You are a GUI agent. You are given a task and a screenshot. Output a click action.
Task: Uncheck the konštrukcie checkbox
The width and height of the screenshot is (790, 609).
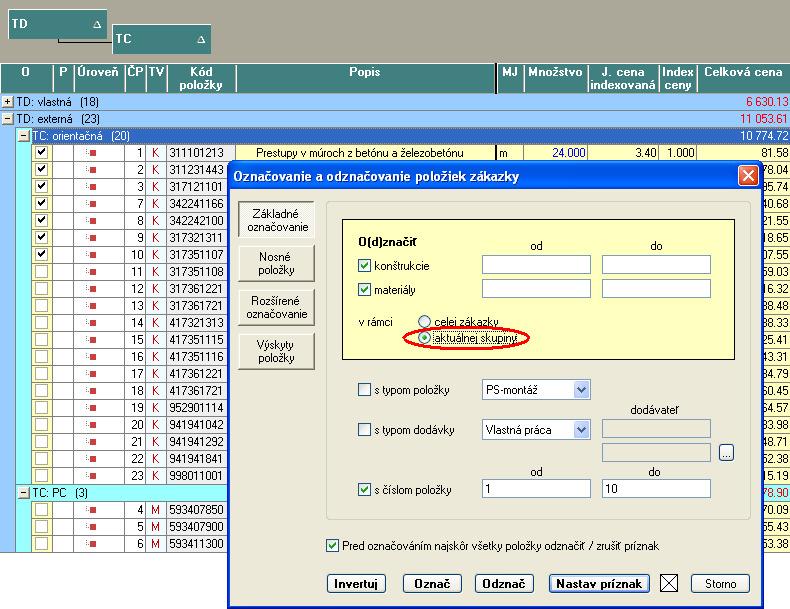(364, 265)
